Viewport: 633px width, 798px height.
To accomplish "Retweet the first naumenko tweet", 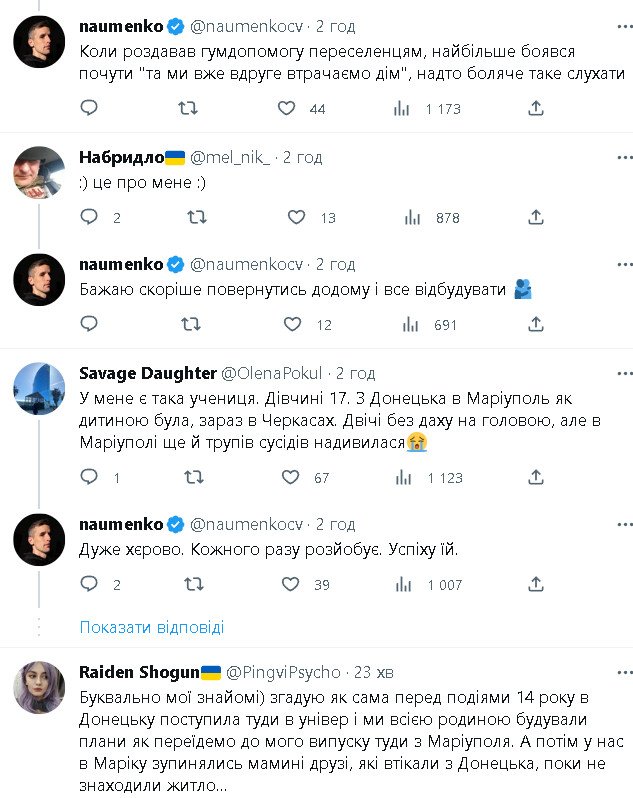I will 187,108.
